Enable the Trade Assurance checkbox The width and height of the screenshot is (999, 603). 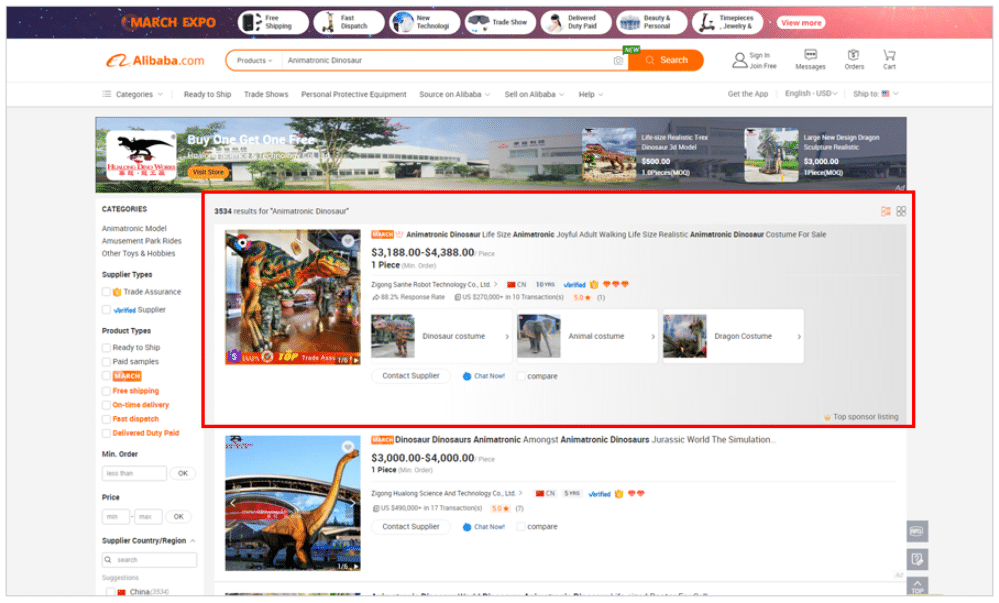tap(106, 292)
